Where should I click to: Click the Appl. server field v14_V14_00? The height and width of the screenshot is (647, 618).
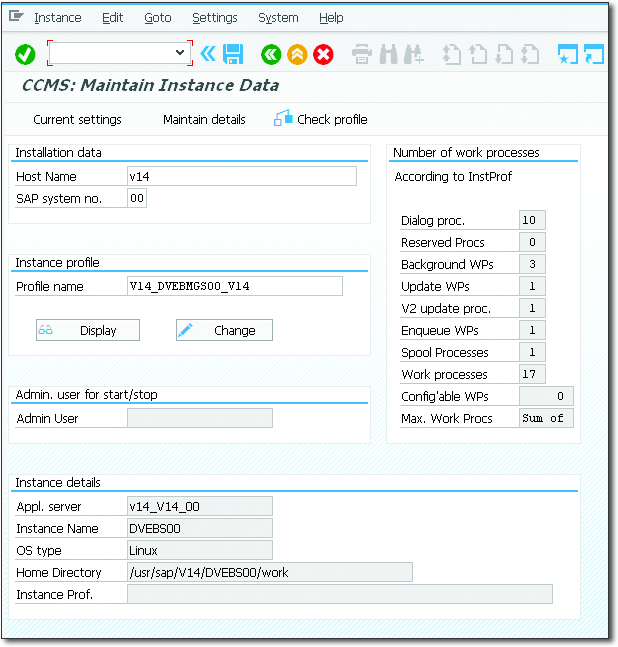tap(200, 506)
